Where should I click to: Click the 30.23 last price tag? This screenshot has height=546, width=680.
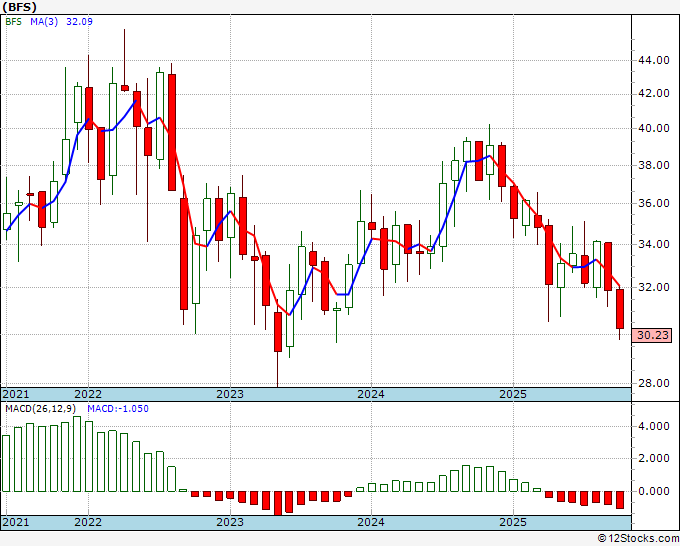652,335
